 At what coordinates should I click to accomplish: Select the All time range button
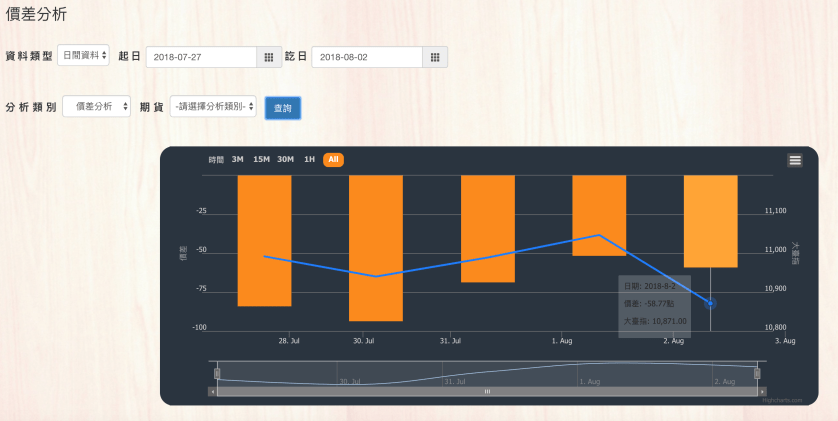[333, 159]
